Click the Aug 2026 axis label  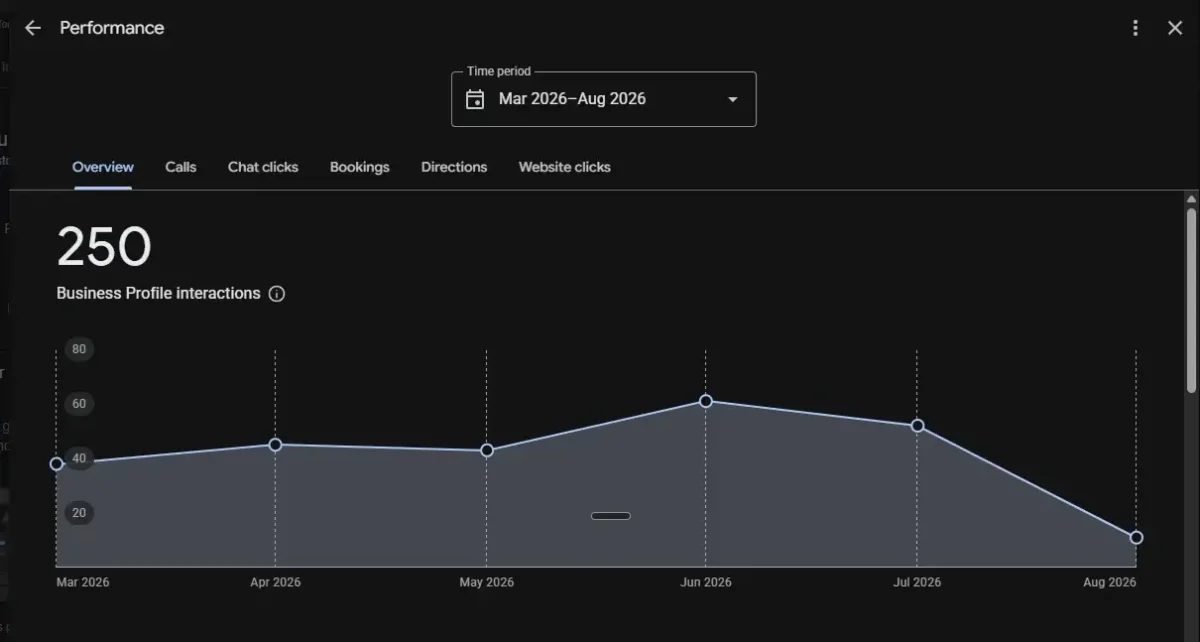point(1110,583)
